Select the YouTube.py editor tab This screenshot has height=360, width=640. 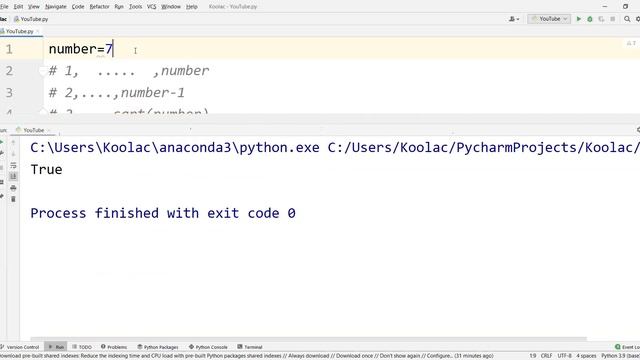[x=20, y=31]
